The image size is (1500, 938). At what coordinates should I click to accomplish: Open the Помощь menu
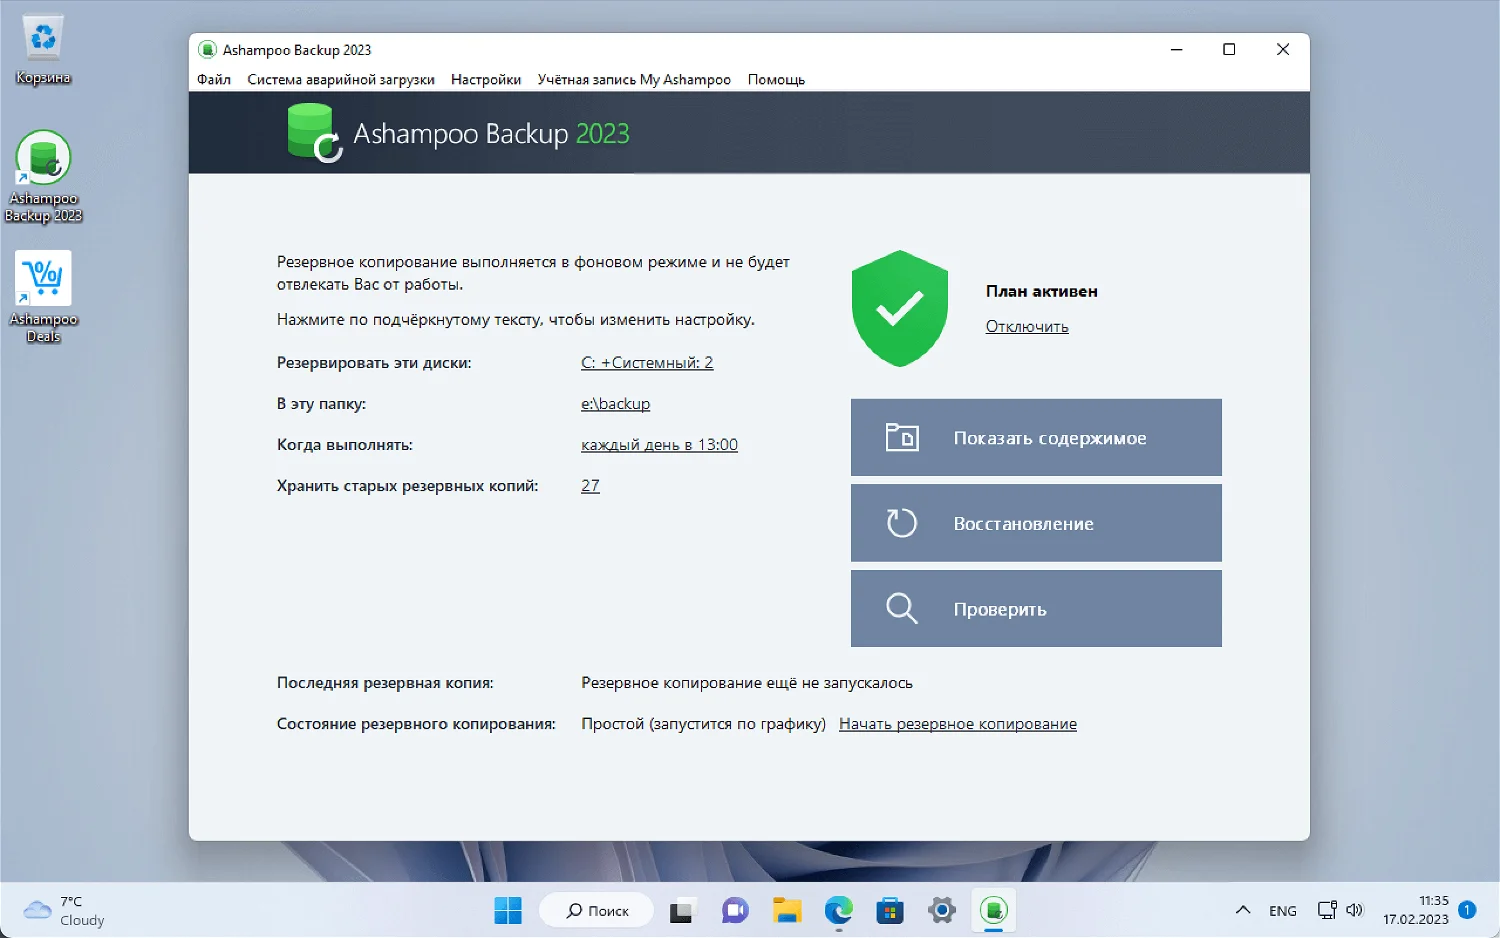pyautogui.click(x=776, y=79)
